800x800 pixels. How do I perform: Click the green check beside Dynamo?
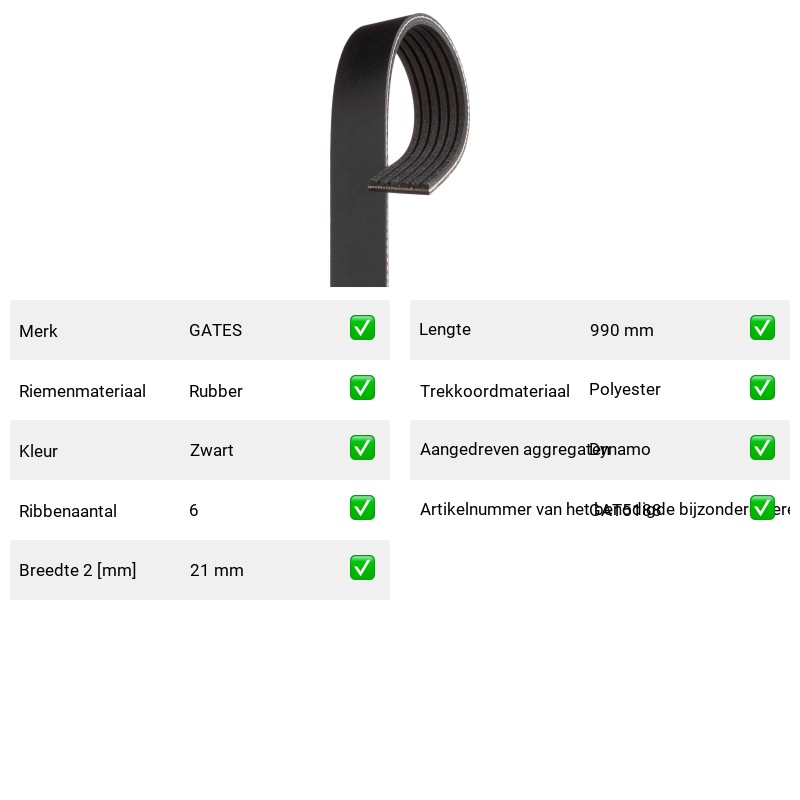pyautogui.click(x=762, y=447)
